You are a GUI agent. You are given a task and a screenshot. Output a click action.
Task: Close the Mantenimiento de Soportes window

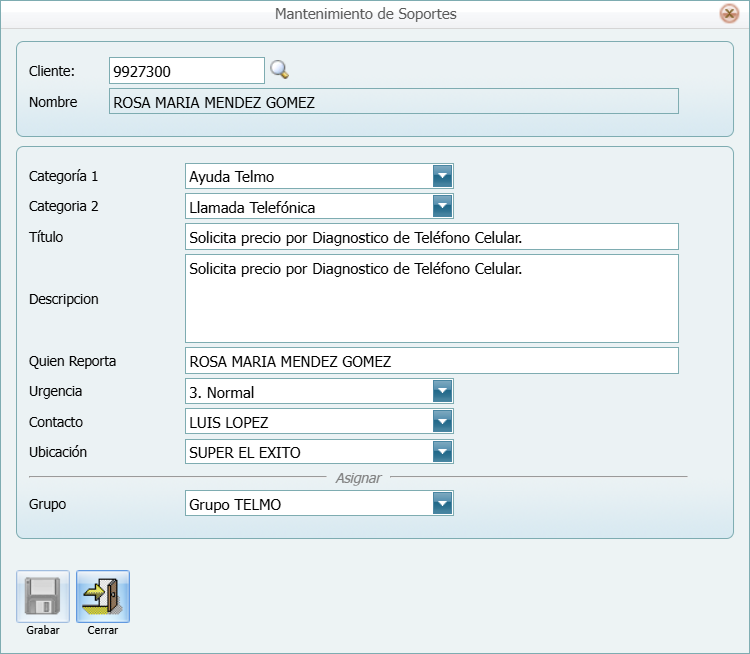729,13
